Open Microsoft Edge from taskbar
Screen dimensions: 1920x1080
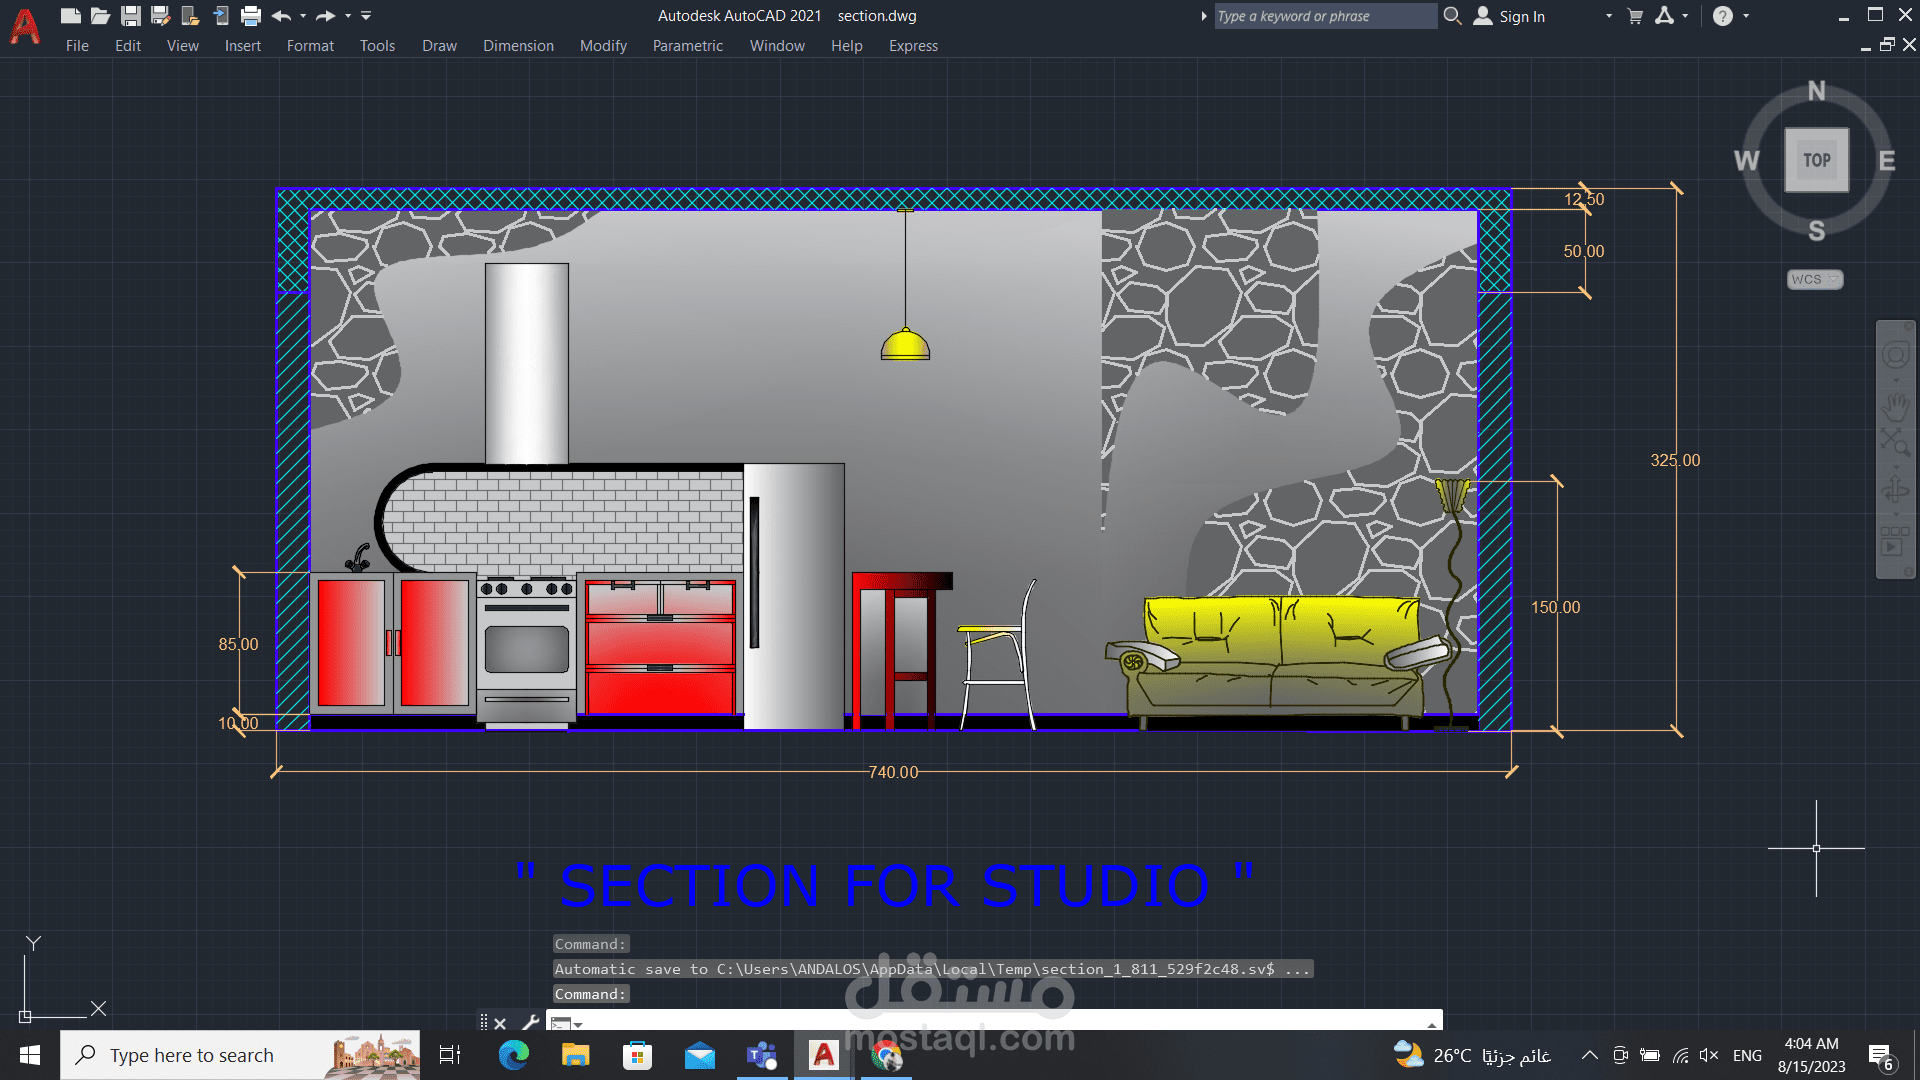click(x=514, y=1055)
